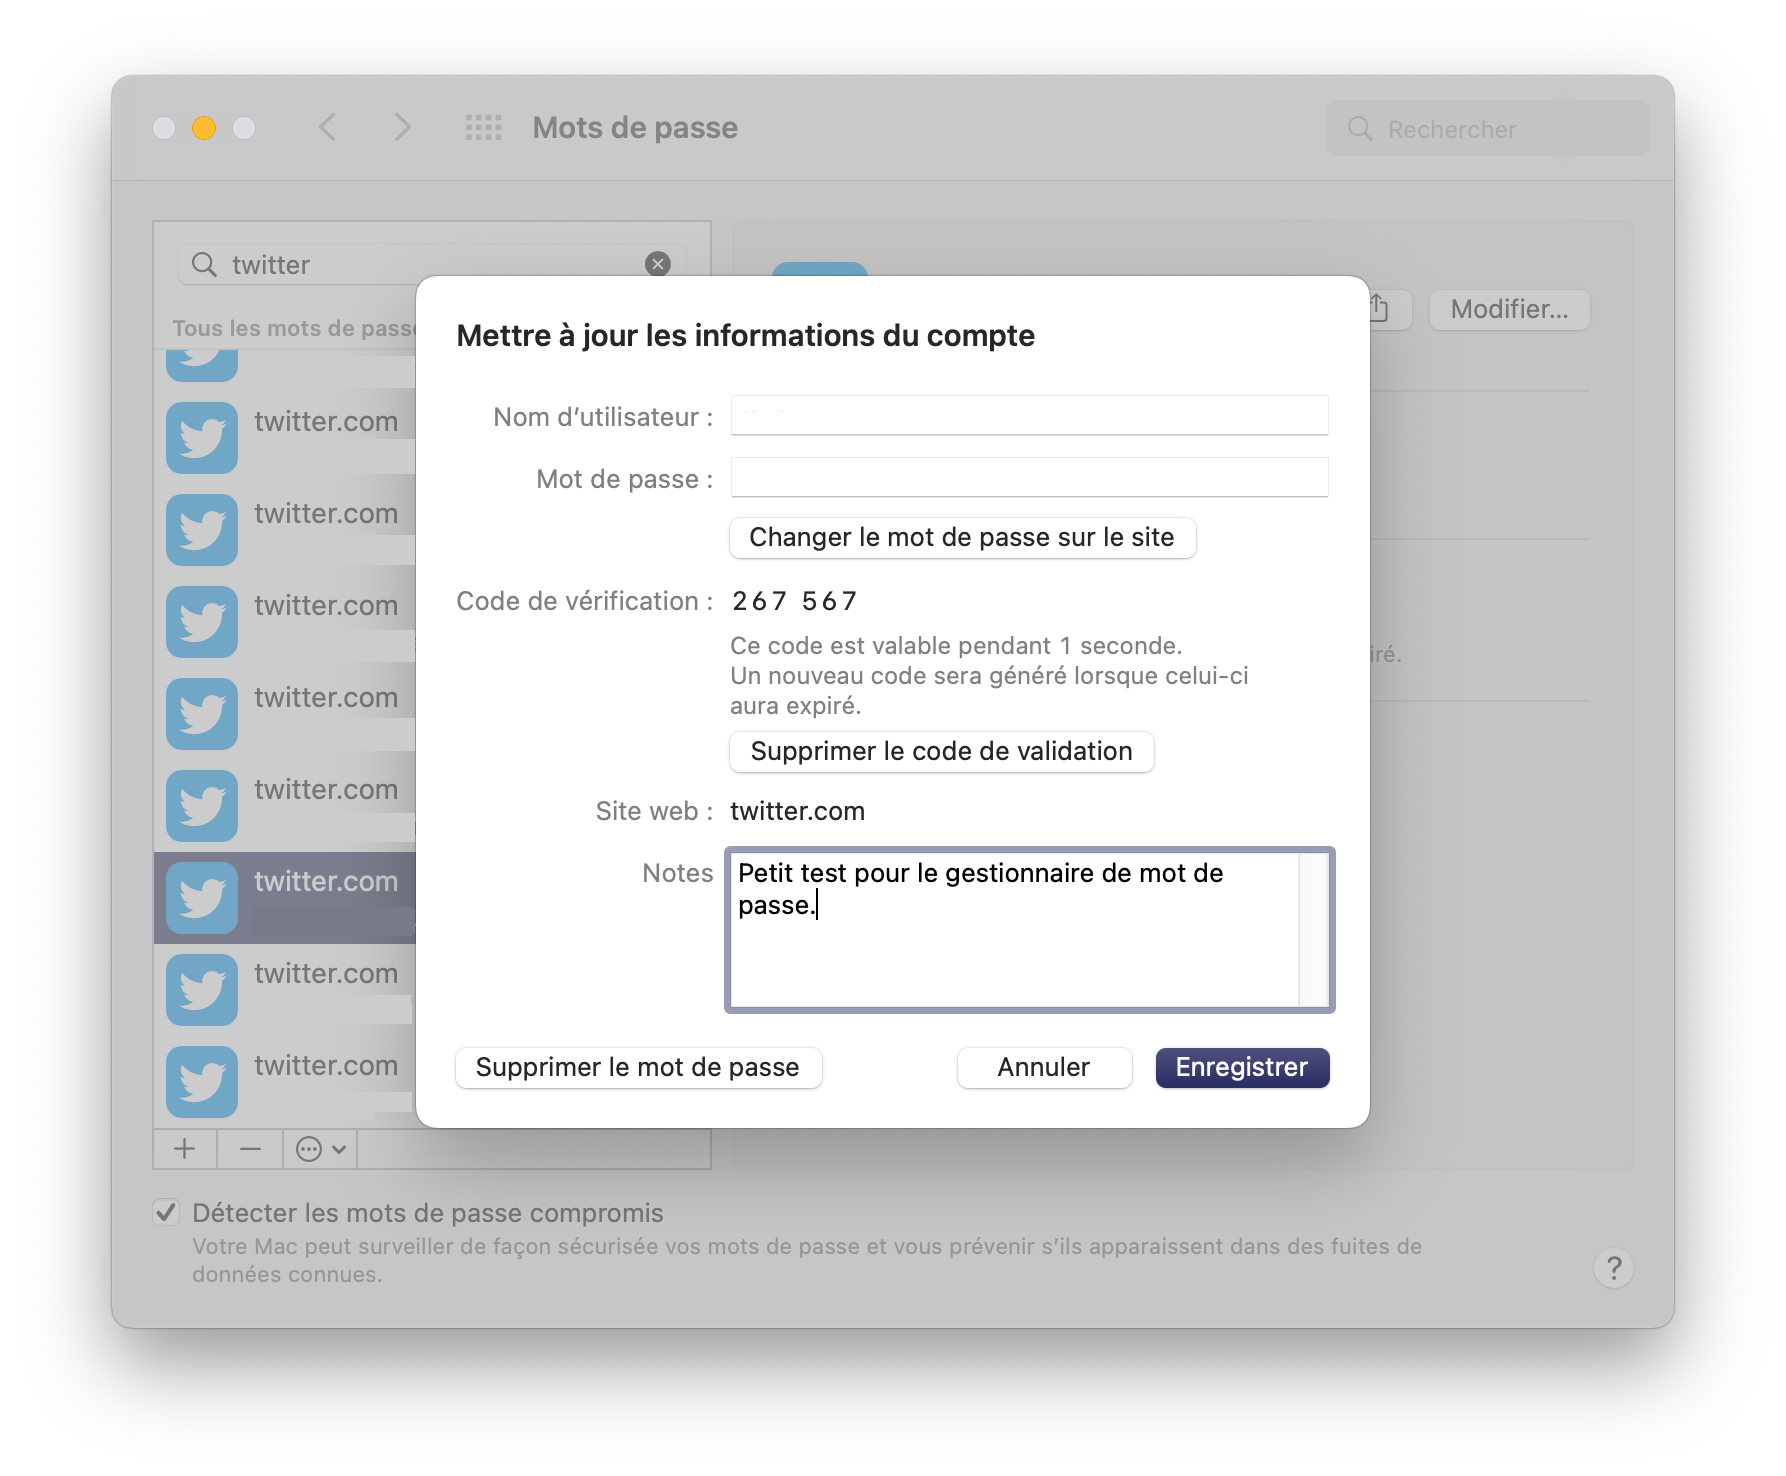
Task: Focus the Nom d'utilisateur field
Action: [x=1029, y=415]
